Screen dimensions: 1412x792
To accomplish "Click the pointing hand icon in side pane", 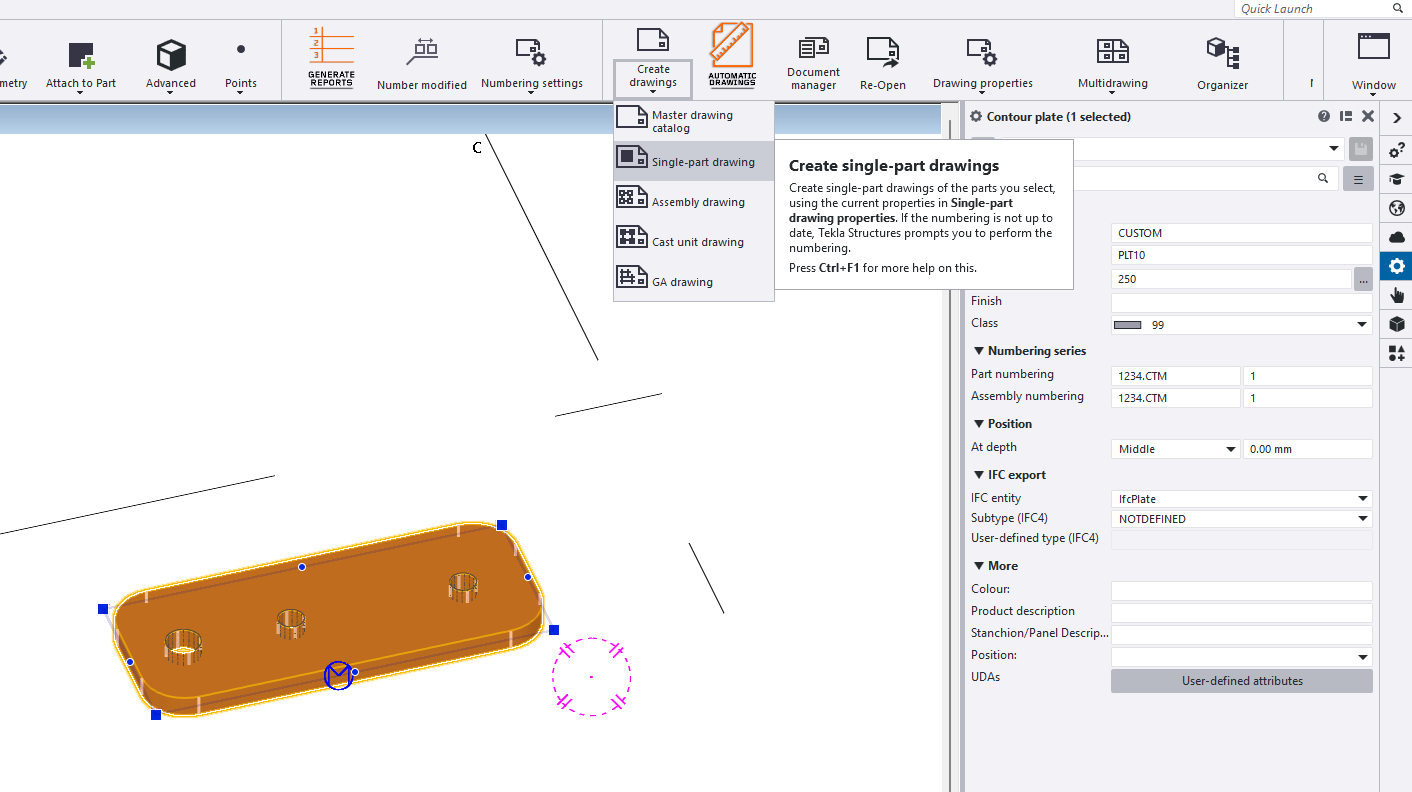I will click(x=1397, y=295).
